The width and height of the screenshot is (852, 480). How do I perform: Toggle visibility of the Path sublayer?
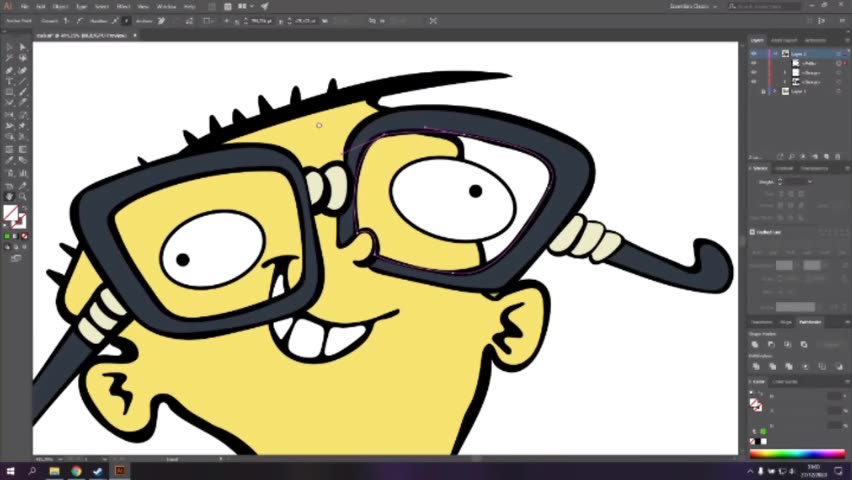click(x=754, y=63)
